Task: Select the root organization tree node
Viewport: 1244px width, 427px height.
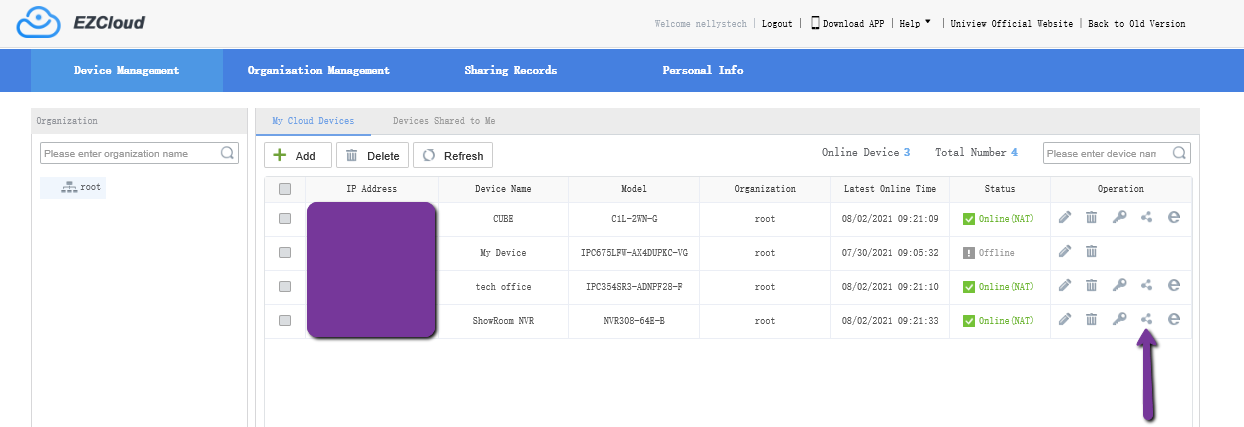Action: pos(82,187)
